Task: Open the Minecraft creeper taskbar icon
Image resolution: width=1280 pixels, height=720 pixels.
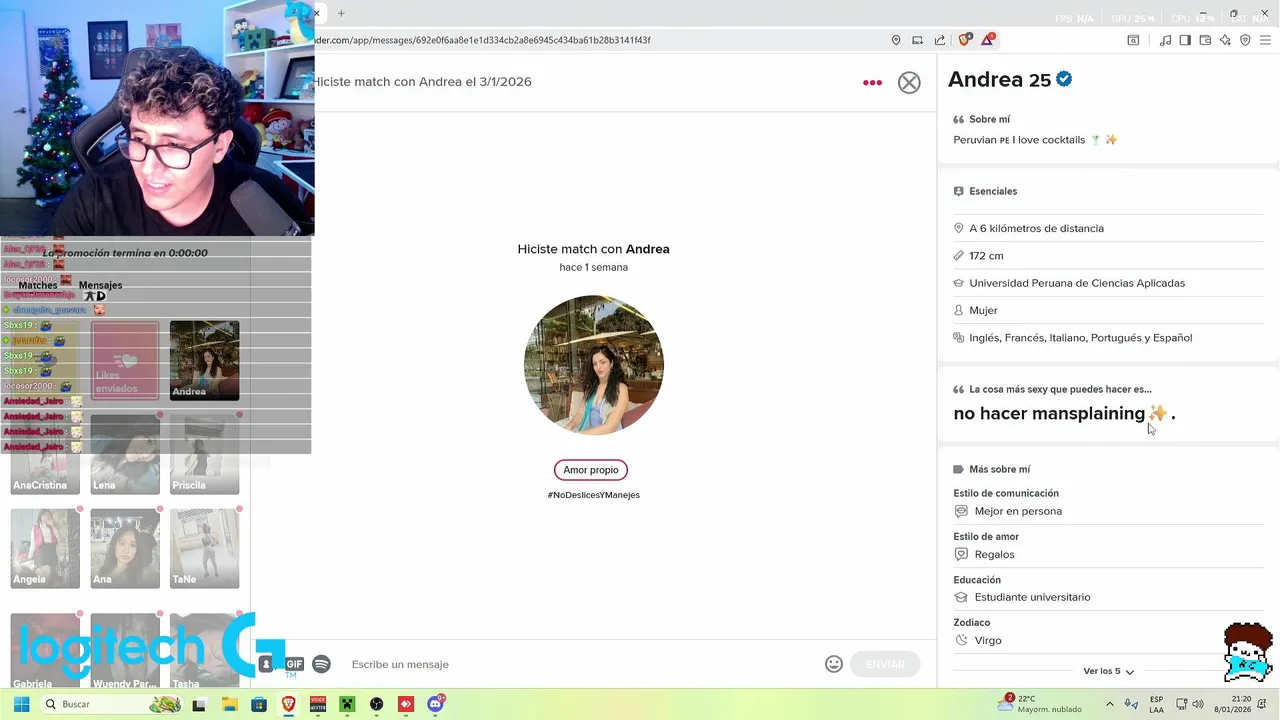Action: pos(347,704)
